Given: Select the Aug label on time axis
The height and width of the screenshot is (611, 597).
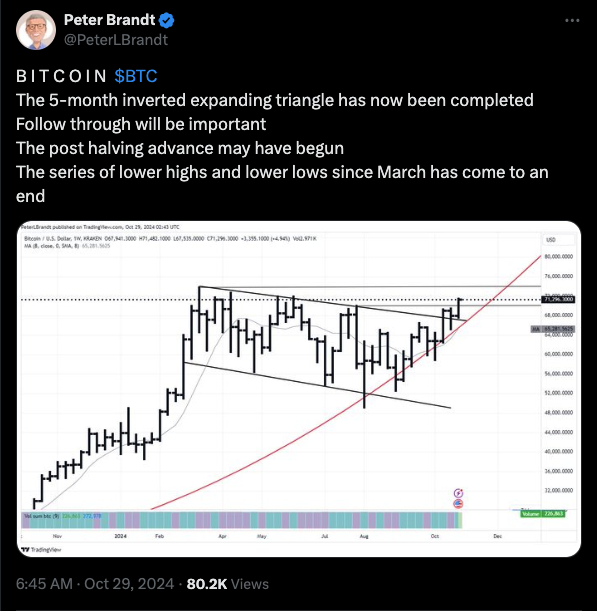Looking at the screenshot, I should pyautogui.click(x=364, y=536).
